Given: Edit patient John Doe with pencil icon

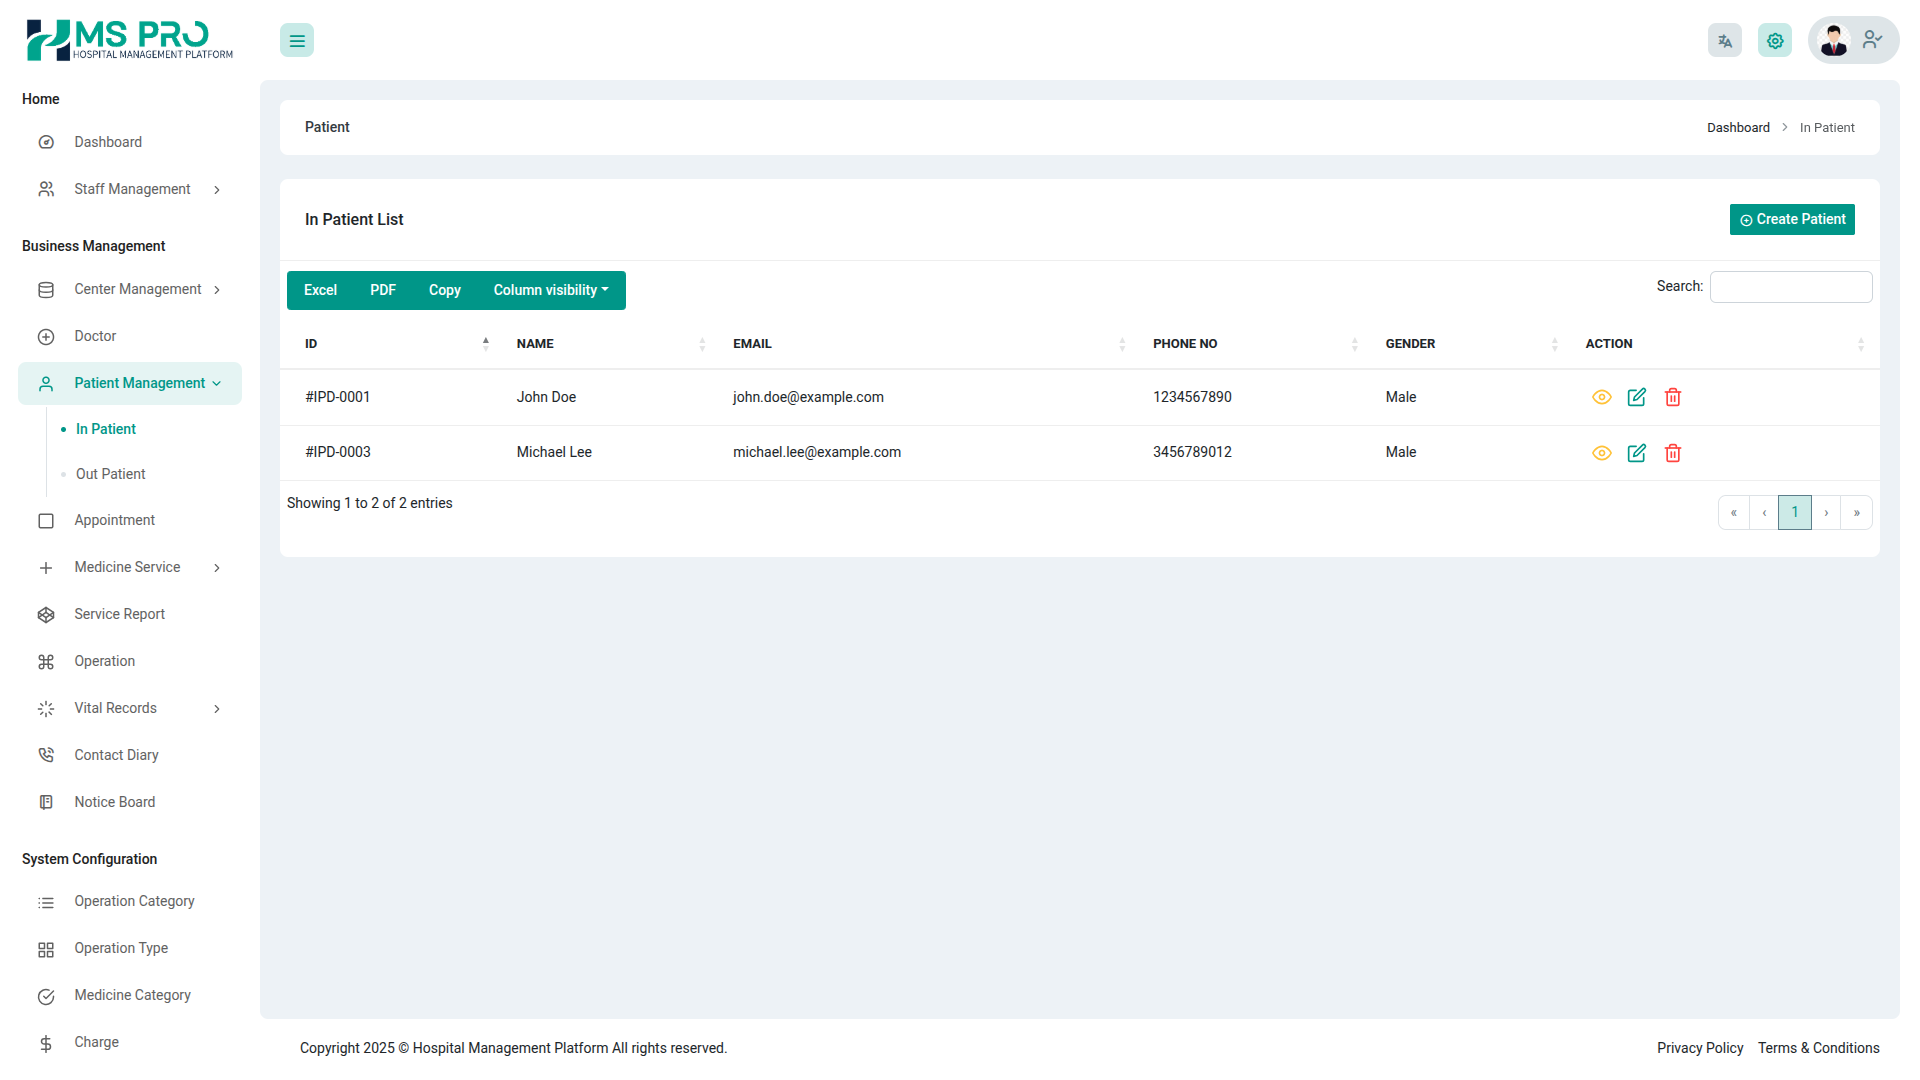Looking at the screenshot, I should (1637, 397).
